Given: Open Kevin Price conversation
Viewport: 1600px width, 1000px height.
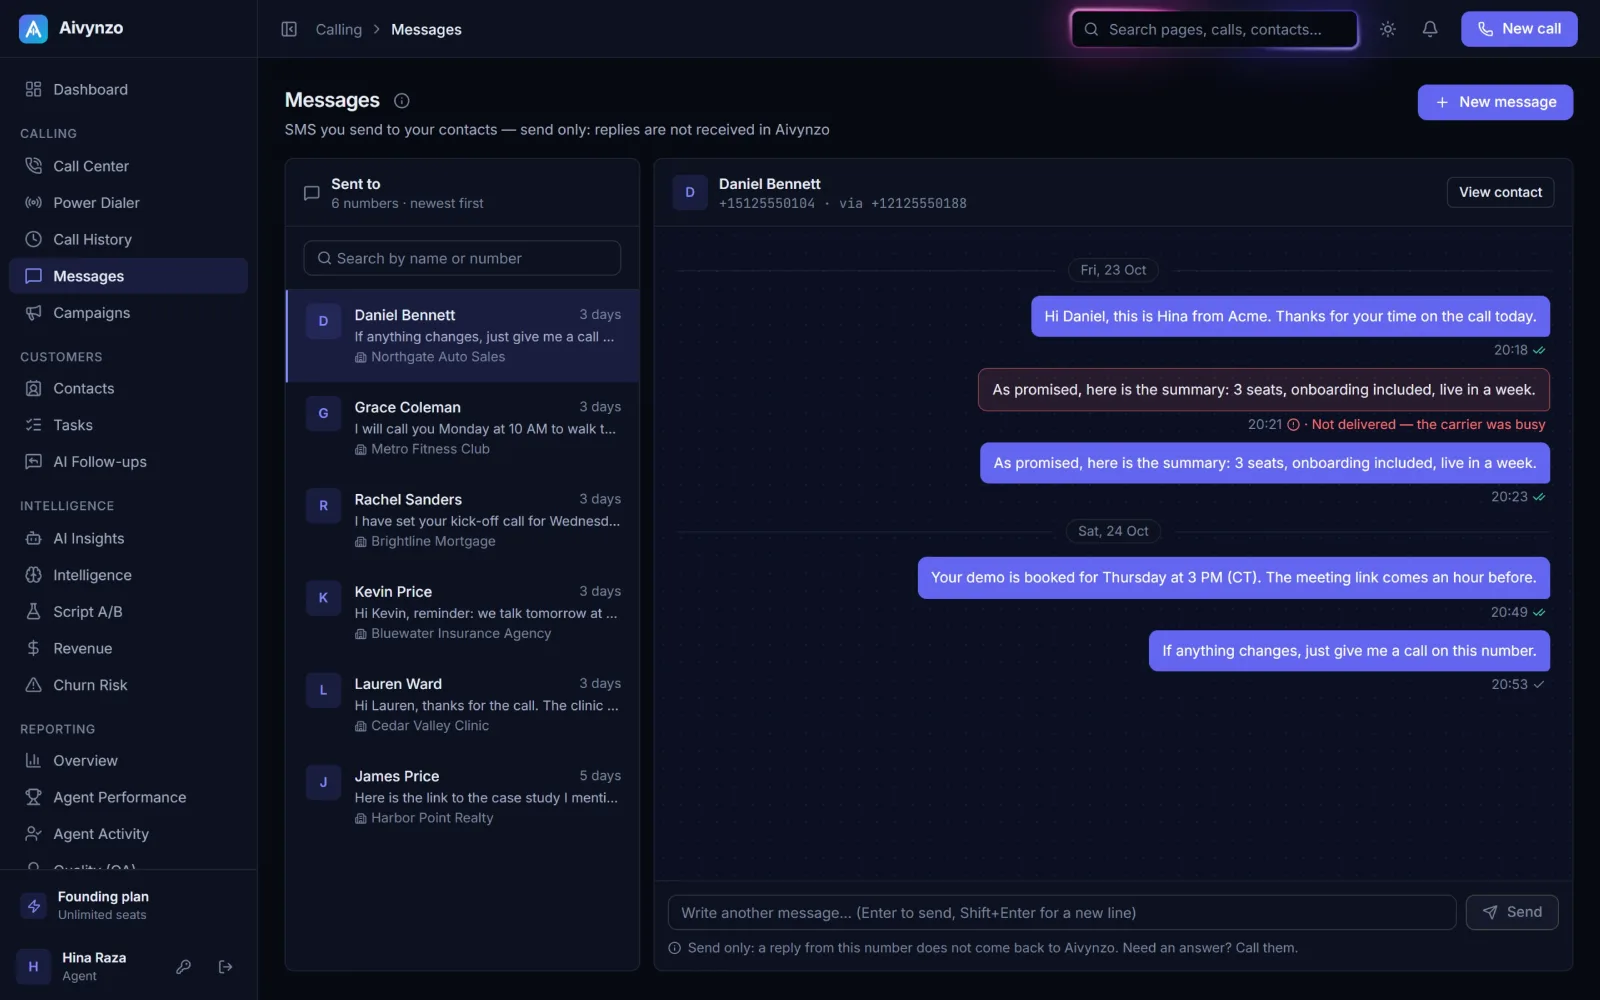Looking at the screenshot, I should click(462, 612).
